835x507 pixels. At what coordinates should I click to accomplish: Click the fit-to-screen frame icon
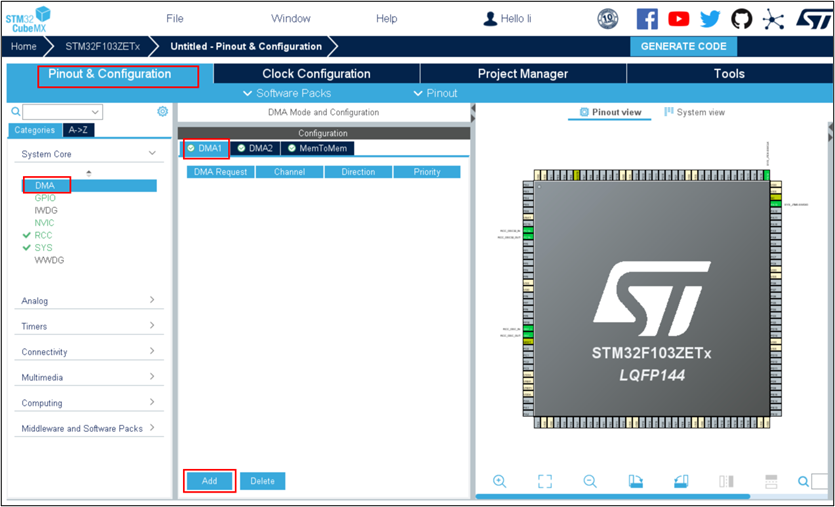pyautogui.click(x=545, y=481)
